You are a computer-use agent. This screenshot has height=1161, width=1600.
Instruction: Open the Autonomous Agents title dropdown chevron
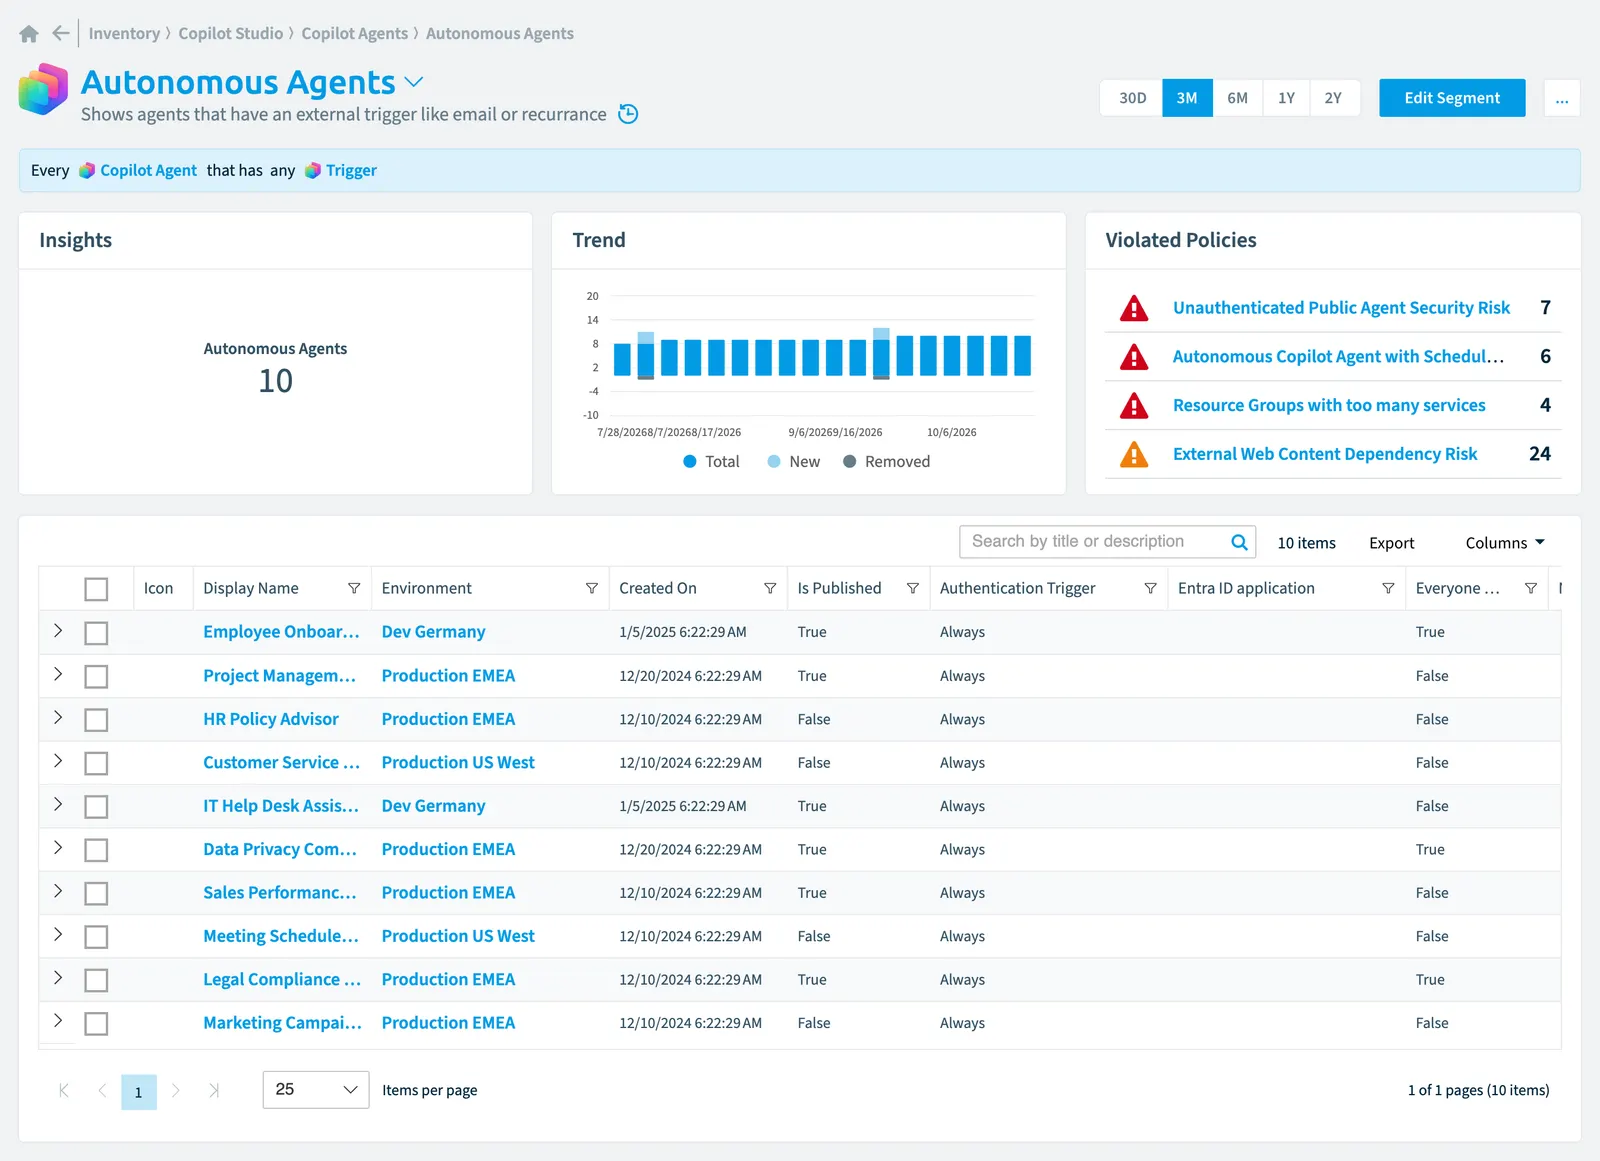pyautogui.click(x=414, y=82)
